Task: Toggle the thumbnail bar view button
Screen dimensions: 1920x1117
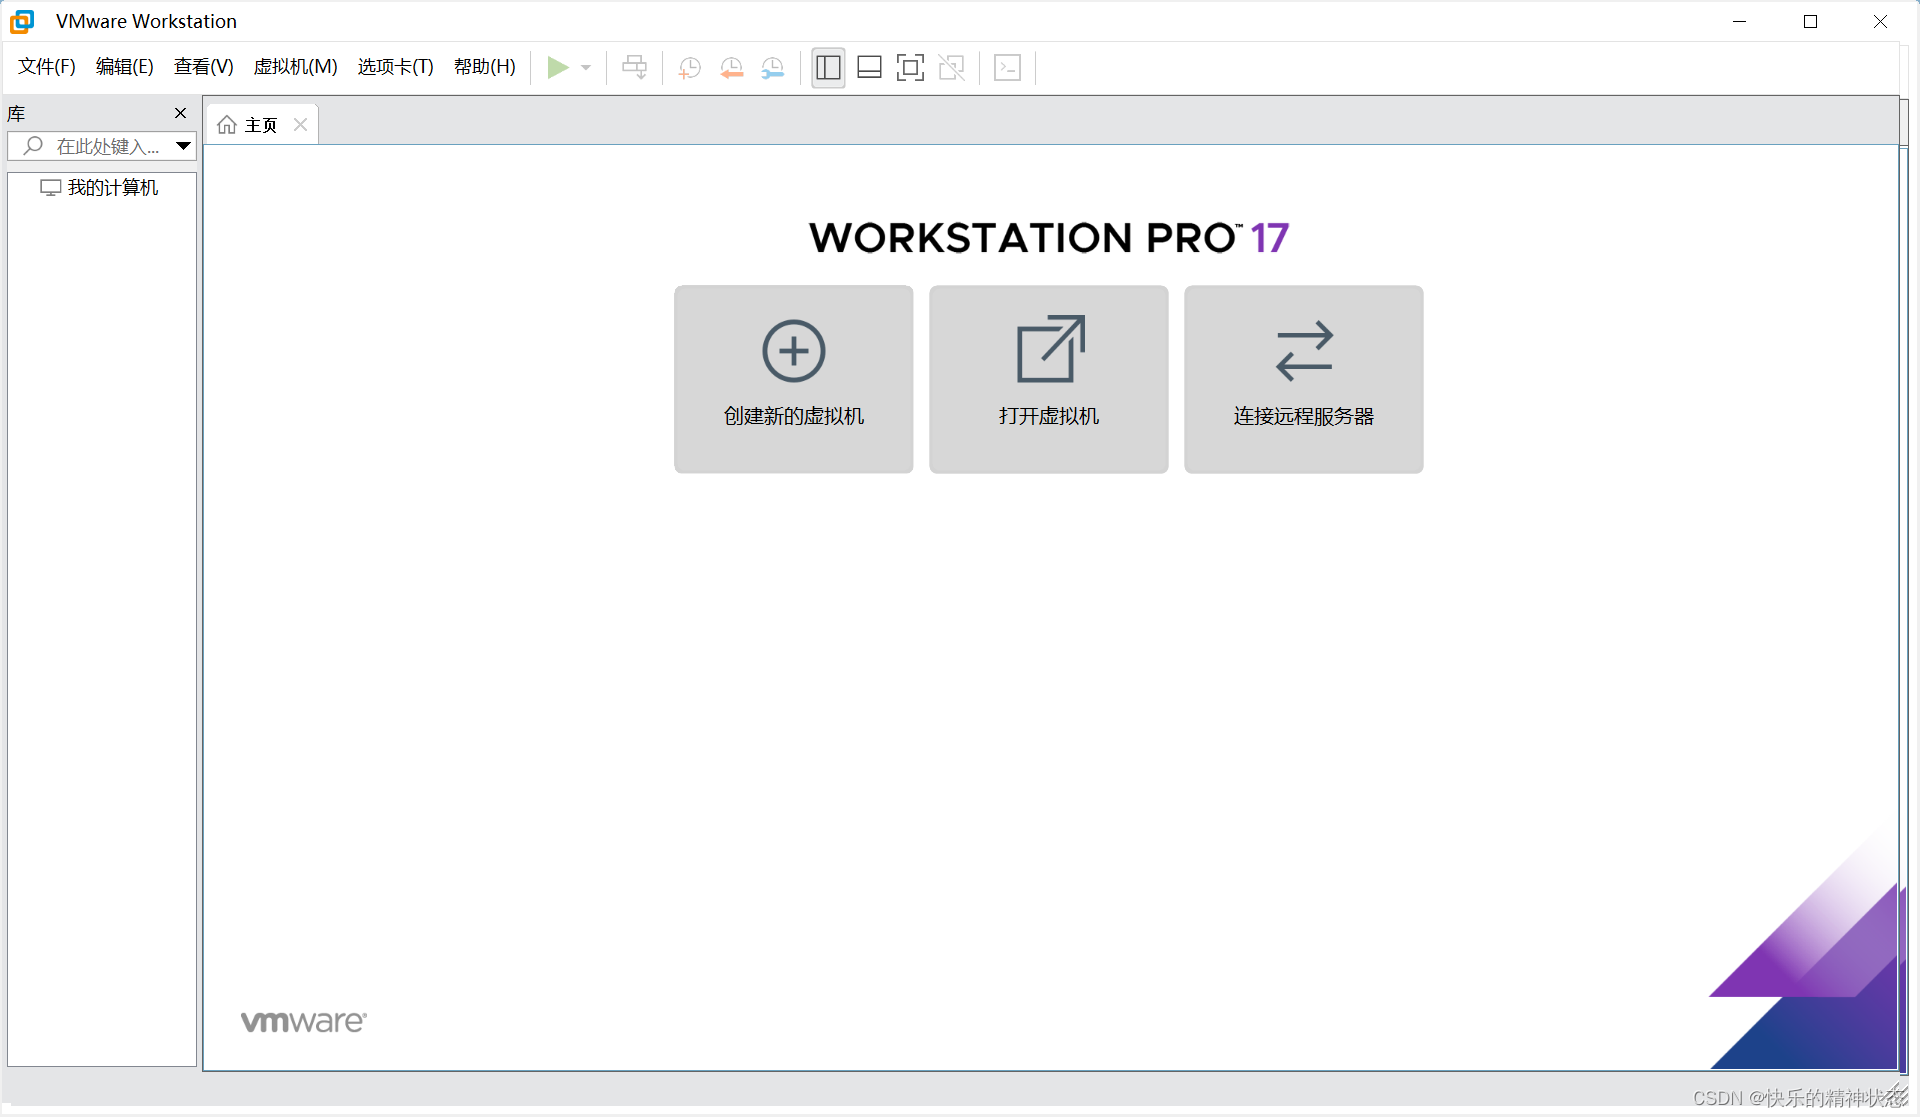Action: pos(869,68)
